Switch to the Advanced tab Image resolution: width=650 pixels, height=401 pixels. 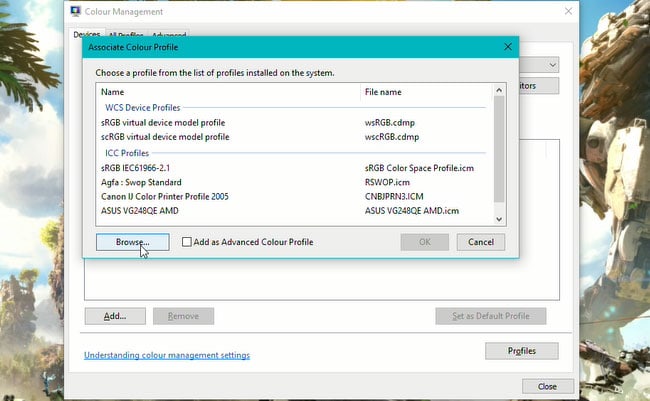pos(169,36)
